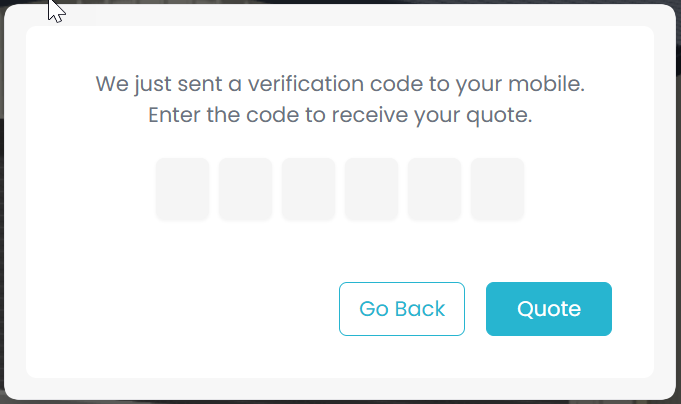Focus the second verification code digit box

[245, 188]
